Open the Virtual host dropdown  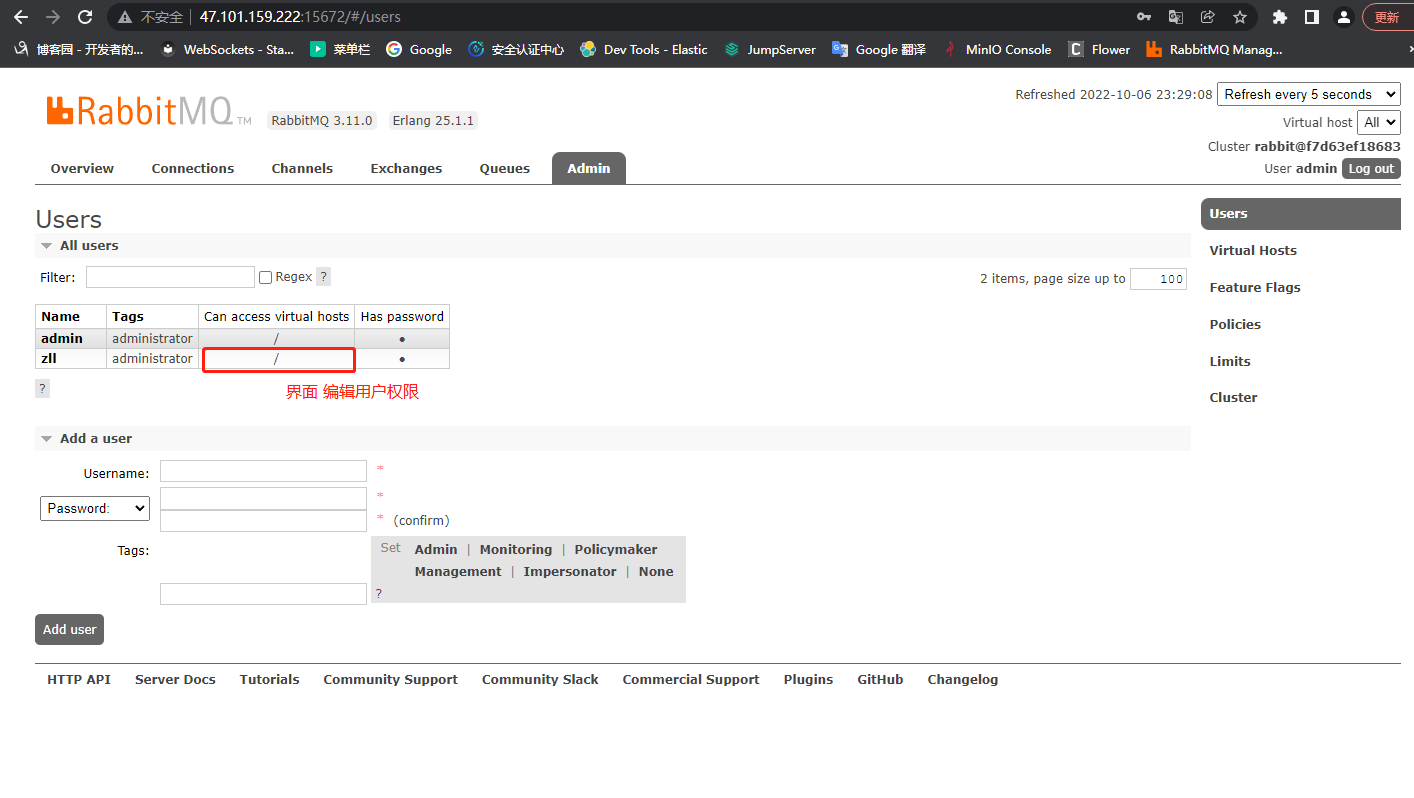point(1378,122)
